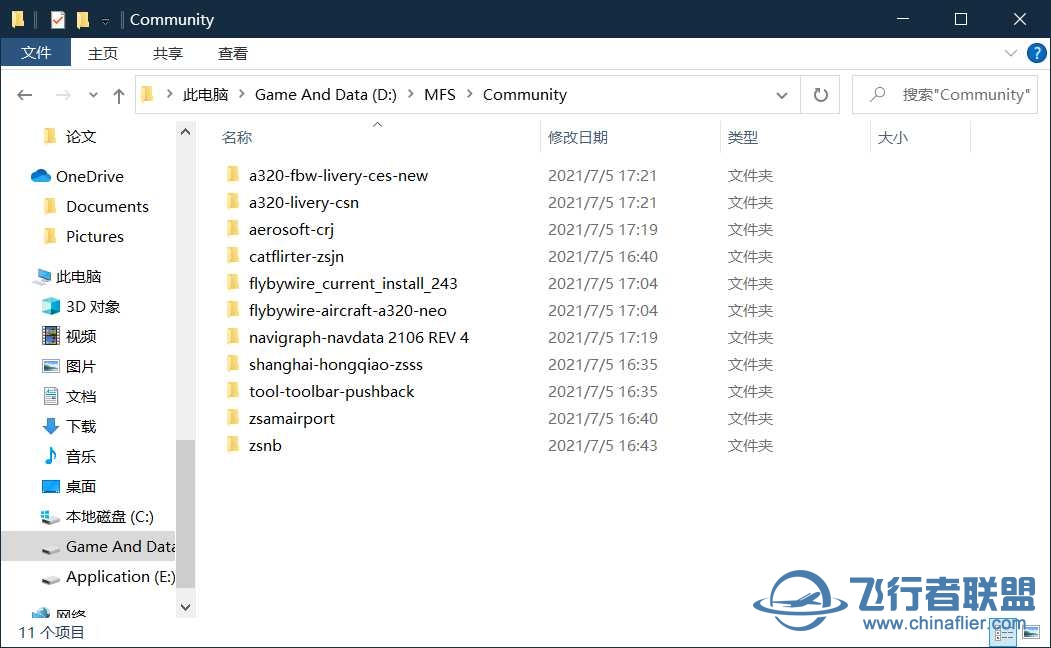Image resolution: width=1051 pixels, height=648 pixels.
Task: Refresh the Community folder view
Action: (820, 95)
